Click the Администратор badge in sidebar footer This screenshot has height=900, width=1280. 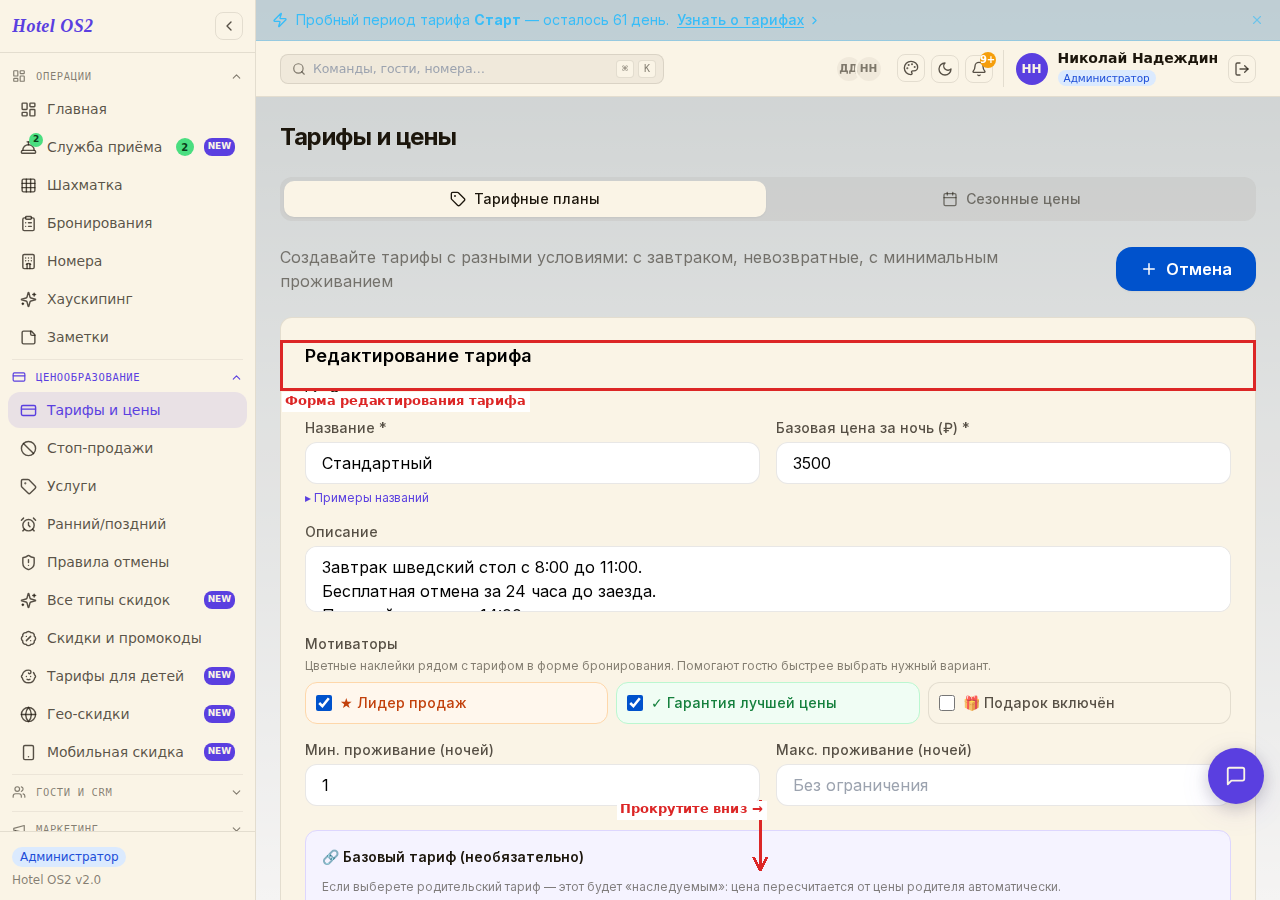coord(69,857)
